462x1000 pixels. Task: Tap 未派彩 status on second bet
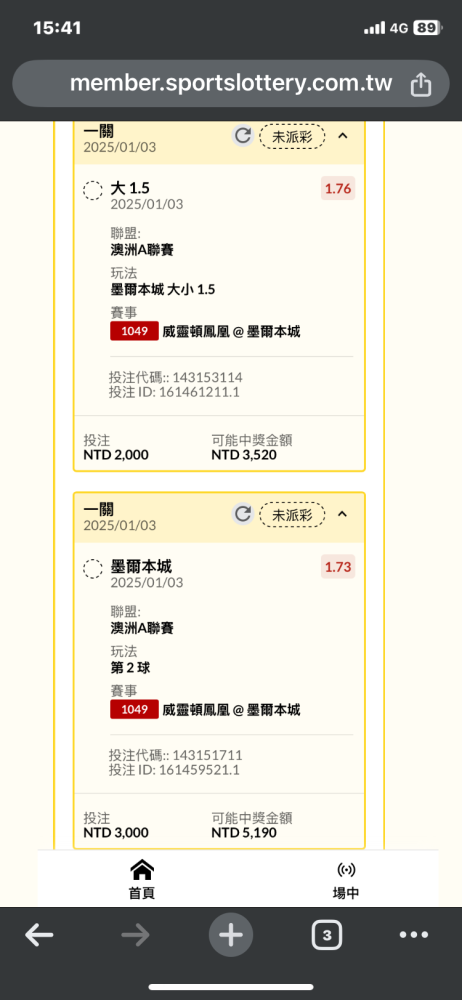click(x=292, y=514)
